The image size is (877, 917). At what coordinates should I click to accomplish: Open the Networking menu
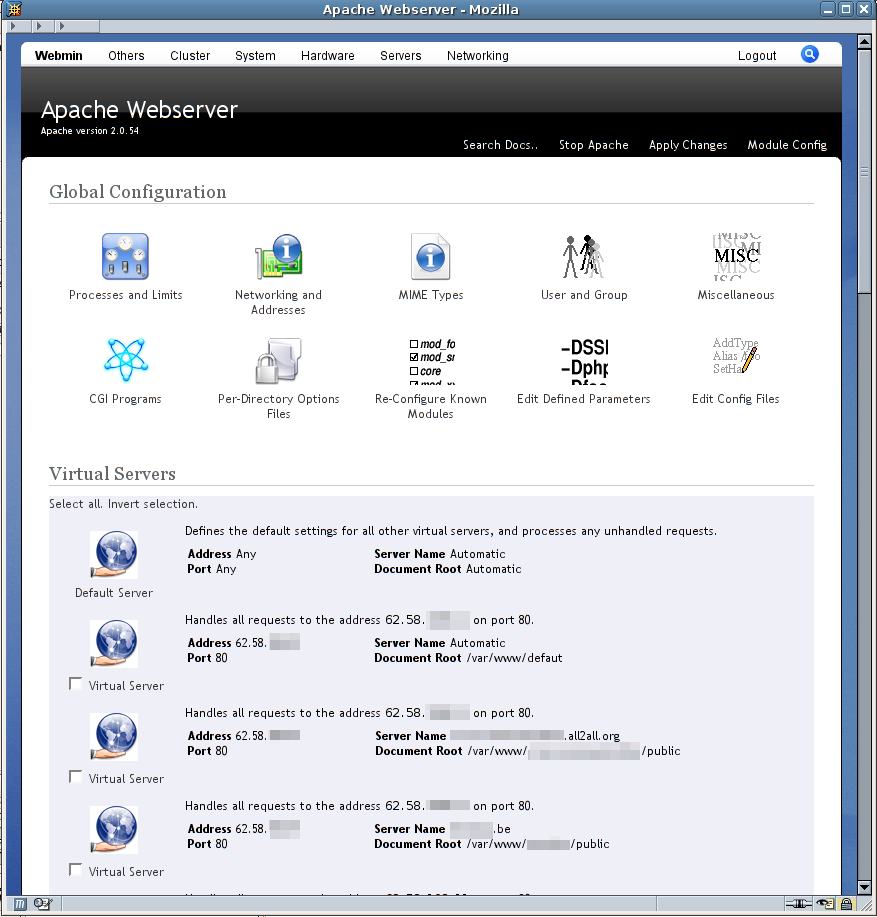(x=477, y=56)
